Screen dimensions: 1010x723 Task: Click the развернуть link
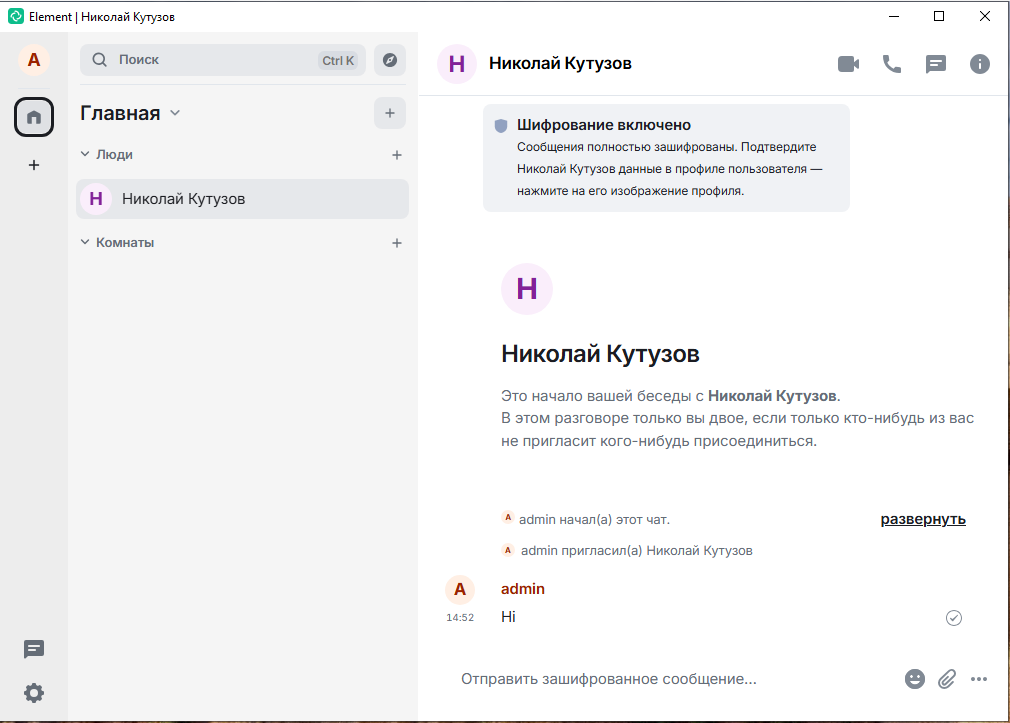[x=922, y=519]
